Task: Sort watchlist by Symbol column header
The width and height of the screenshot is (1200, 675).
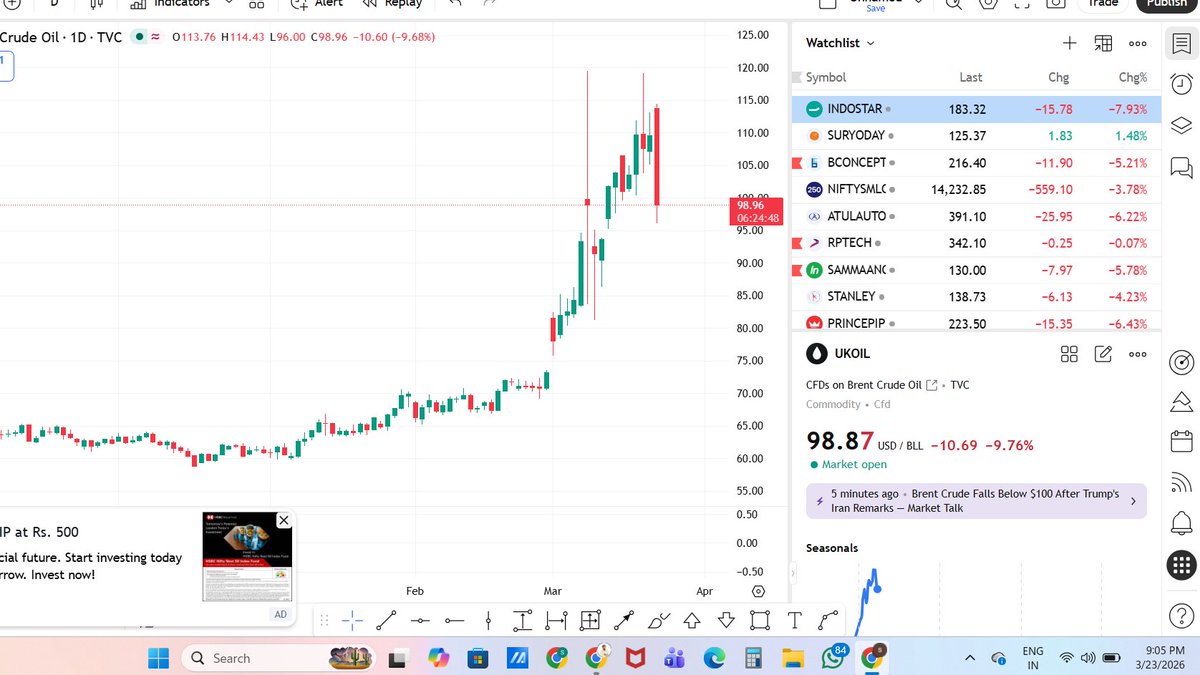Action: (x=826, y=77)
